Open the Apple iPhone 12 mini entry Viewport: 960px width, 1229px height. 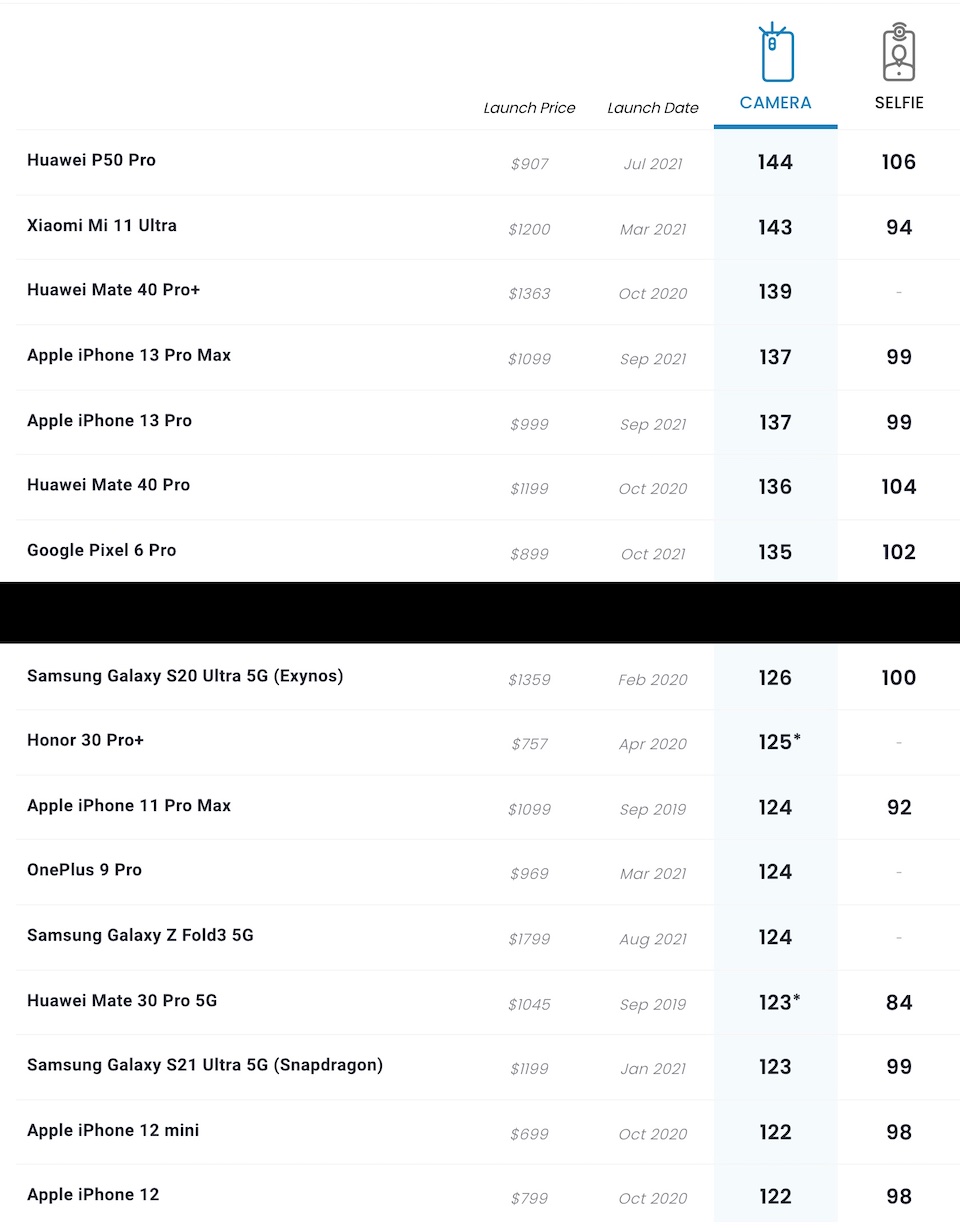[x=113, y=1131]
